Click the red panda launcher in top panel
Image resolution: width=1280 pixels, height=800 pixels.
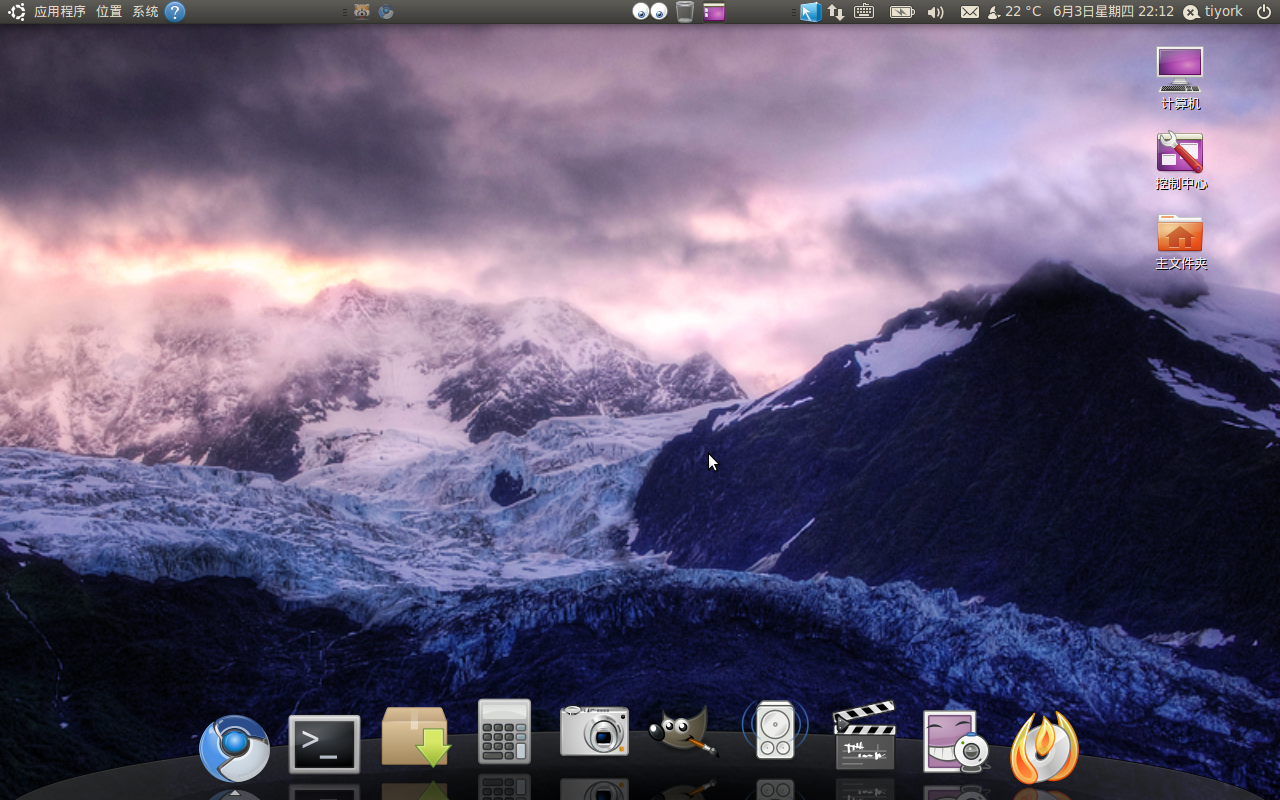tap(361, 12)
